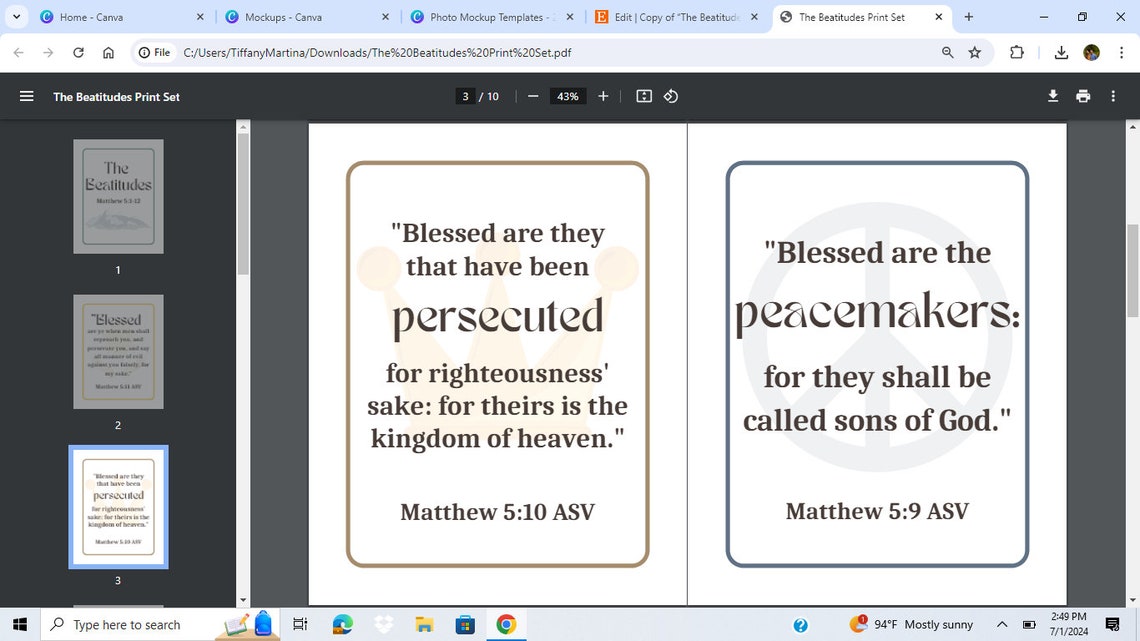Open the Chrome extensions puzzle icon
The height and width of the screenshot is (641, 1140).
pos(1015,52)
